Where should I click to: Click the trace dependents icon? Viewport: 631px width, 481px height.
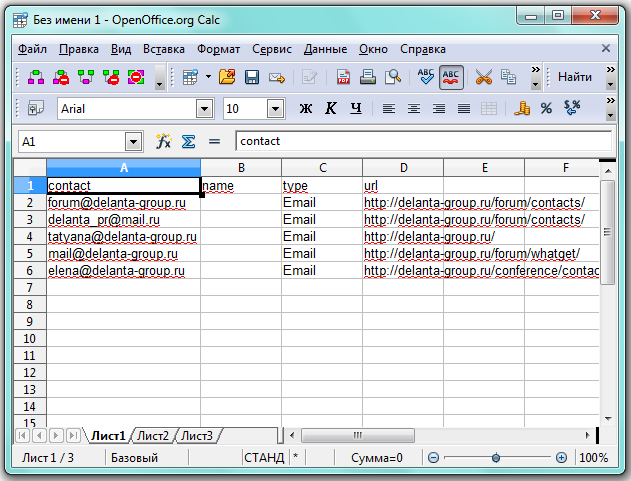86,77
